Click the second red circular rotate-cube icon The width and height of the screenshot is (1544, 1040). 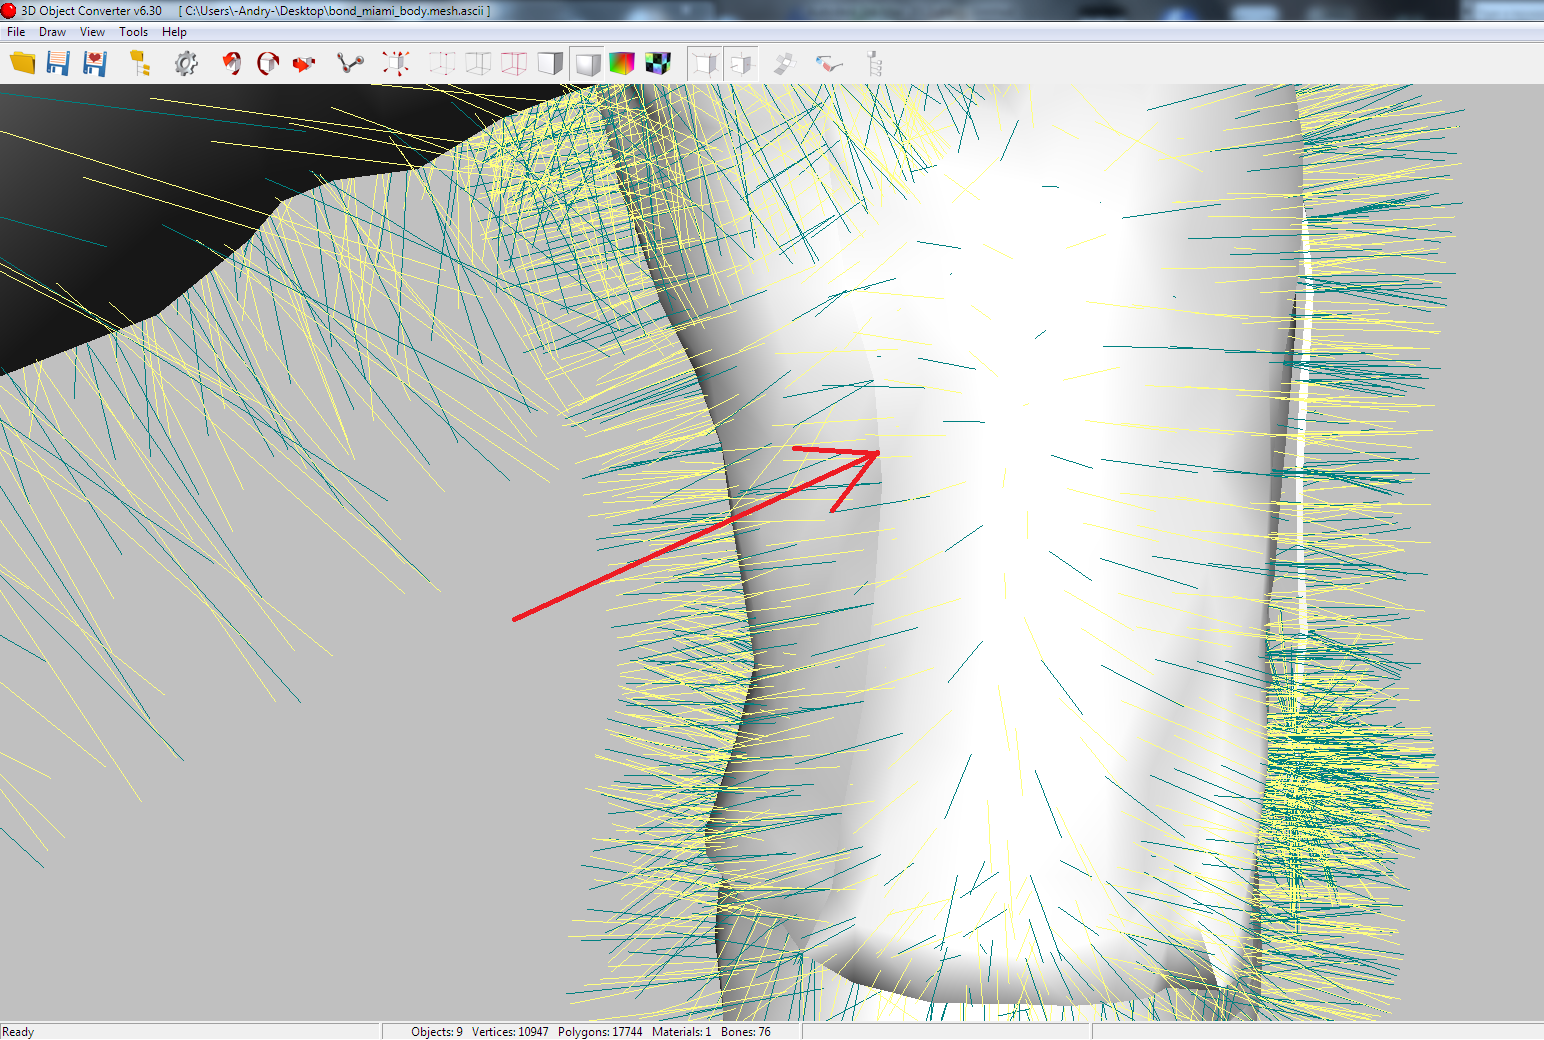pyautogui.click(x=268, y=64)
